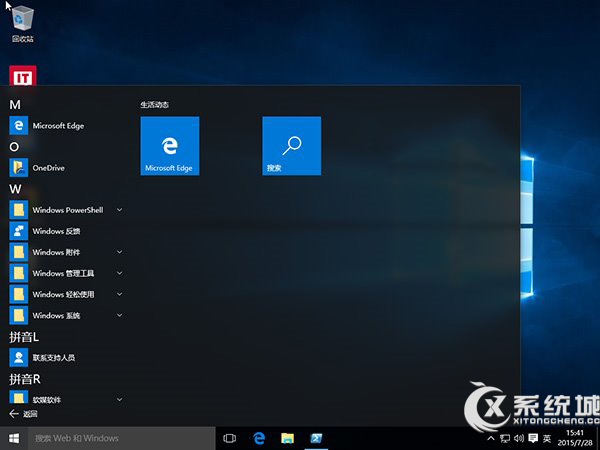Image resolution: width=600 pixels, height=450 pixels.
Task: Expand the Windows 轻松使用 chevron
Action: (119, 294)
